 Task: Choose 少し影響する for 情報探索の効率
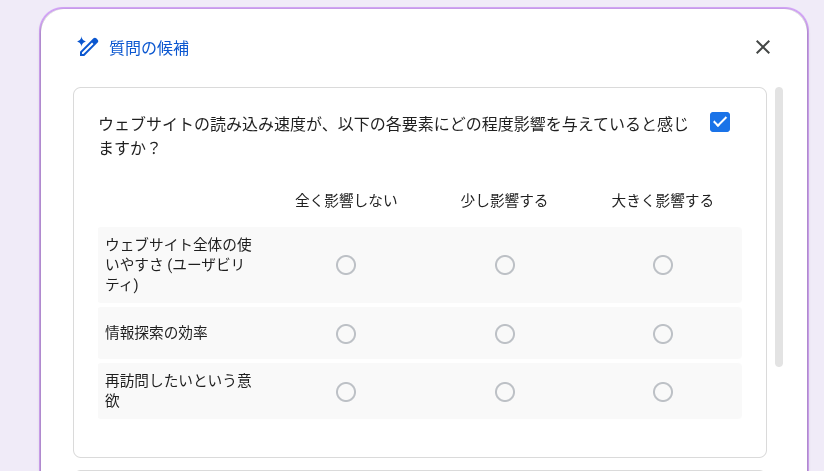click(505, 334)
